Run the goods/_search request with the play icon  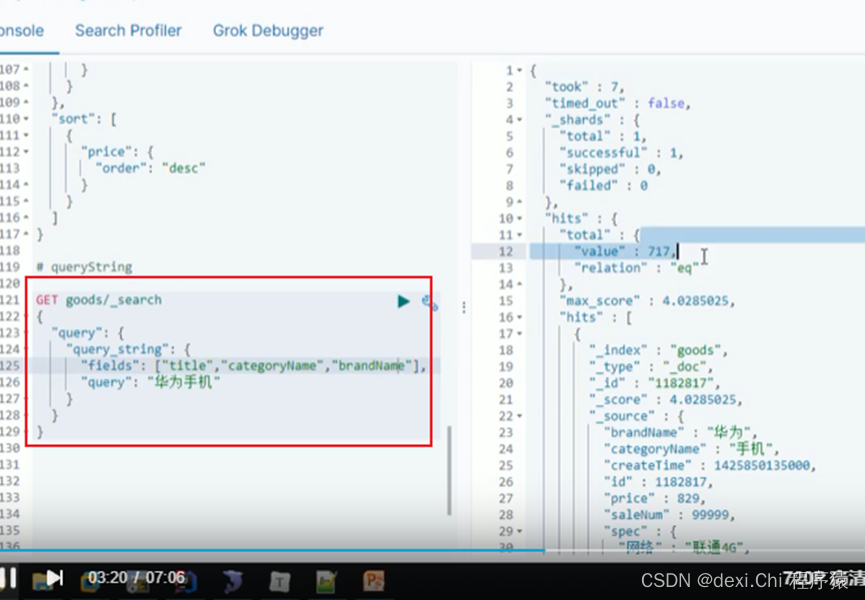[x=403, y=301]
